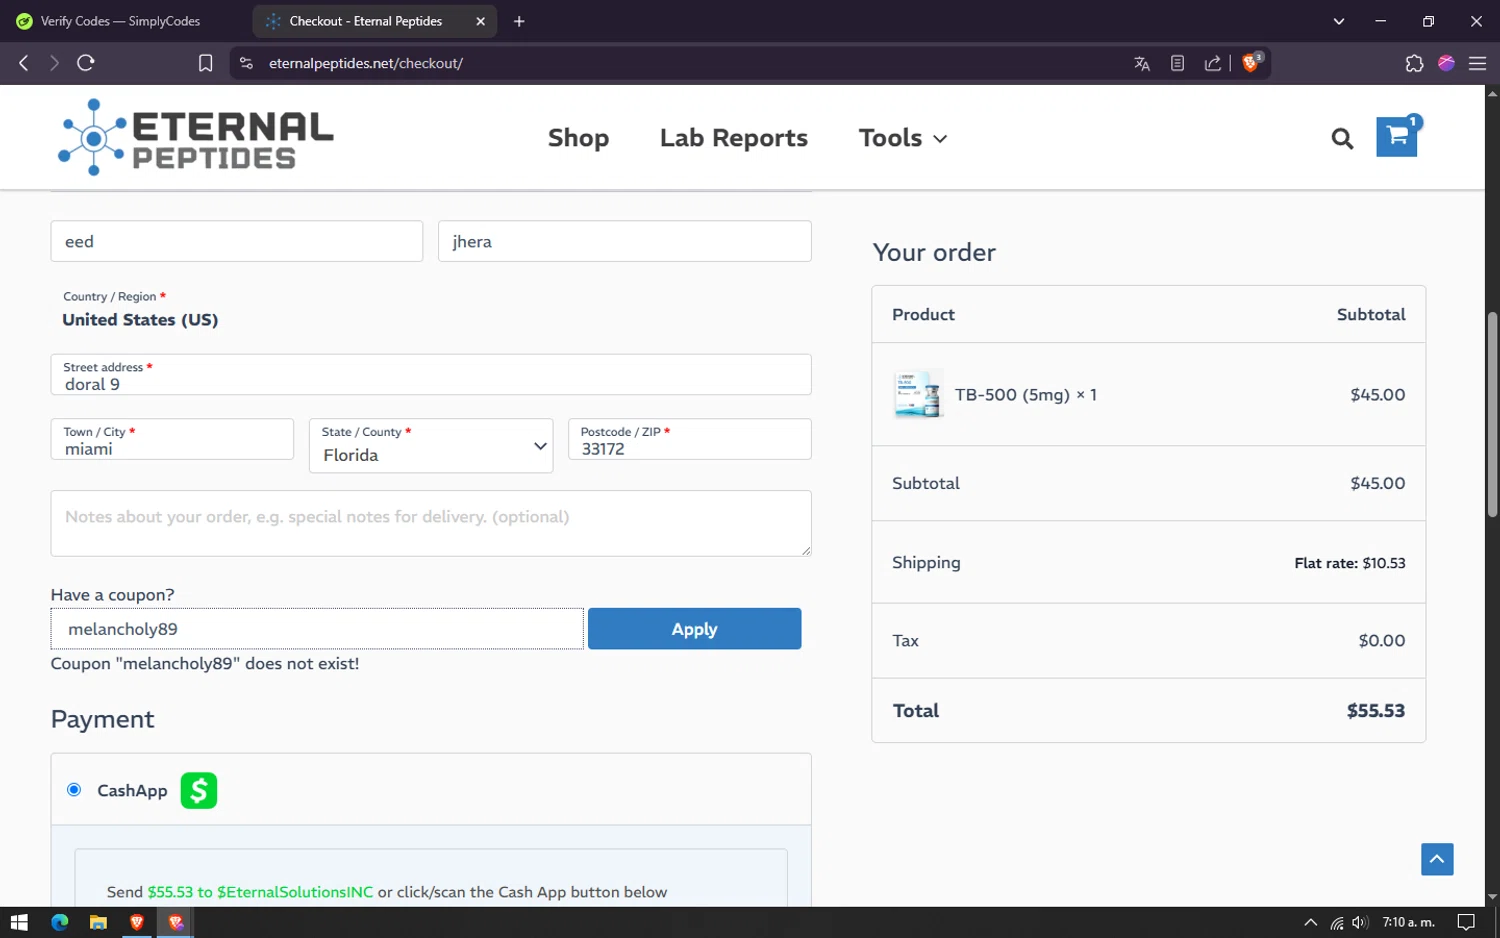Open Brave Shields icon
This screenshot has width=1500, height=938.
click(x=1251, y=62)
